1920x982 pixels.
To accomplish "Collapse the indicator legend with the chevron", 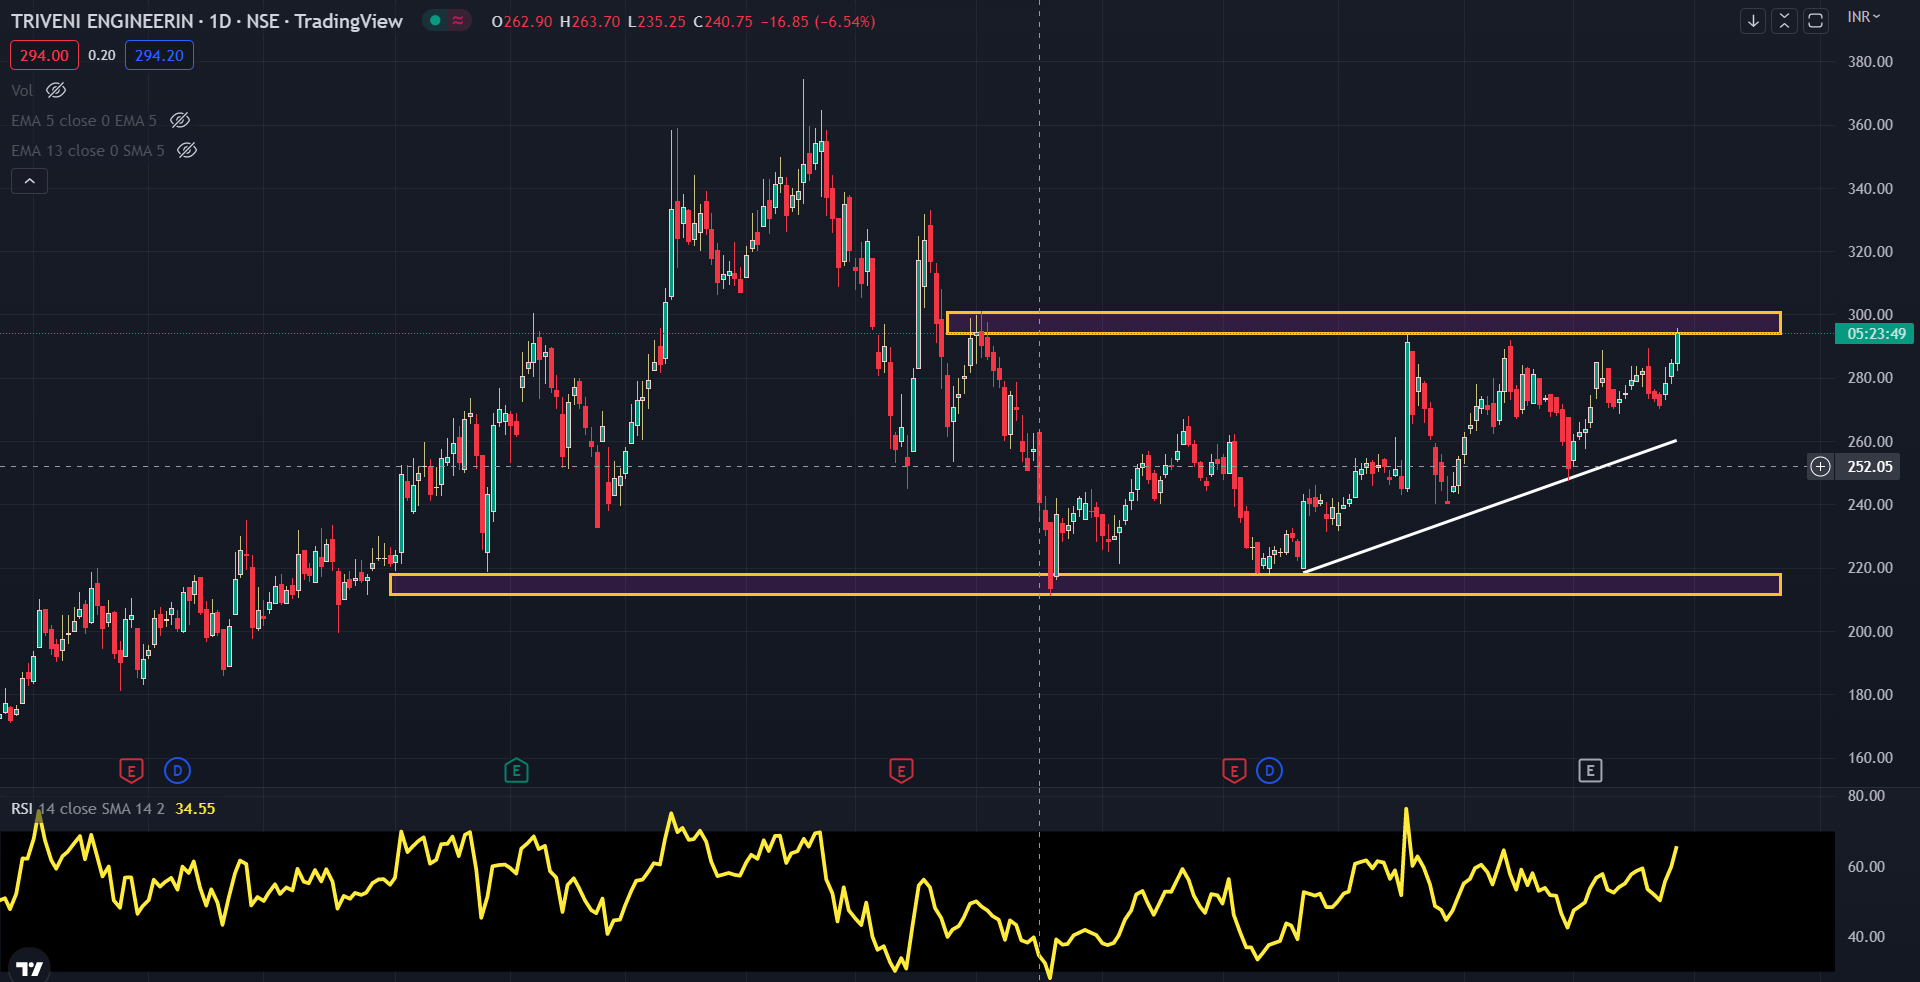I will pos(29,181).
